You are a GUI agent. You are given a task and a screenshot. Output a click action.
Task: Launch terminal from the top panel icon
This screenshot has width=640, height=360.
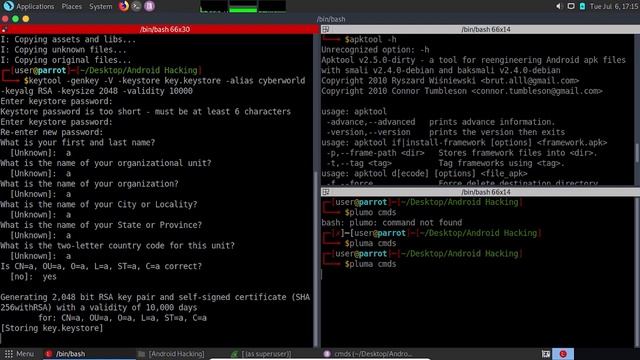137,6
